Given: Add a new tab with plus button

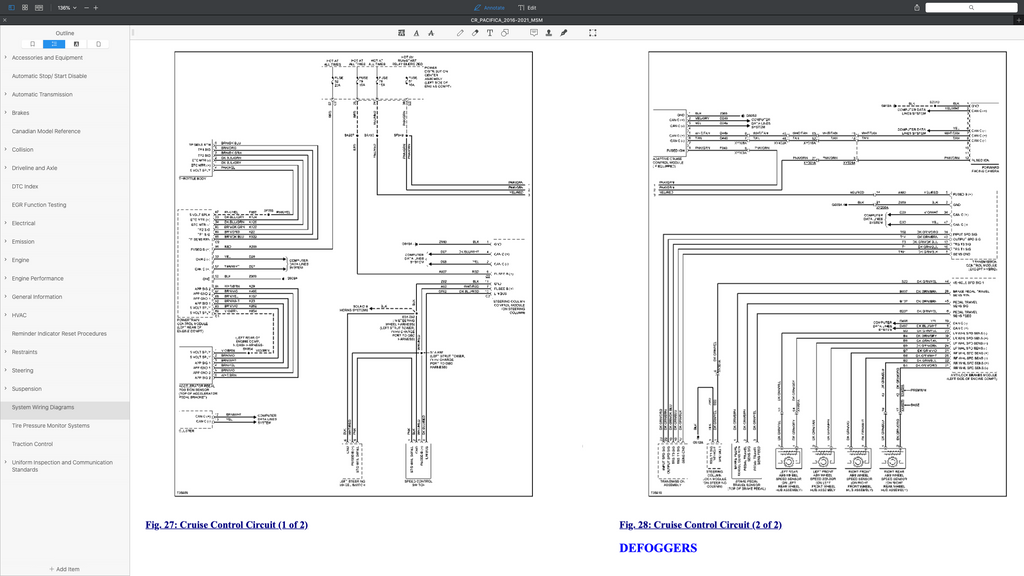Looking at the screenshot, I should click(1018, 20).
